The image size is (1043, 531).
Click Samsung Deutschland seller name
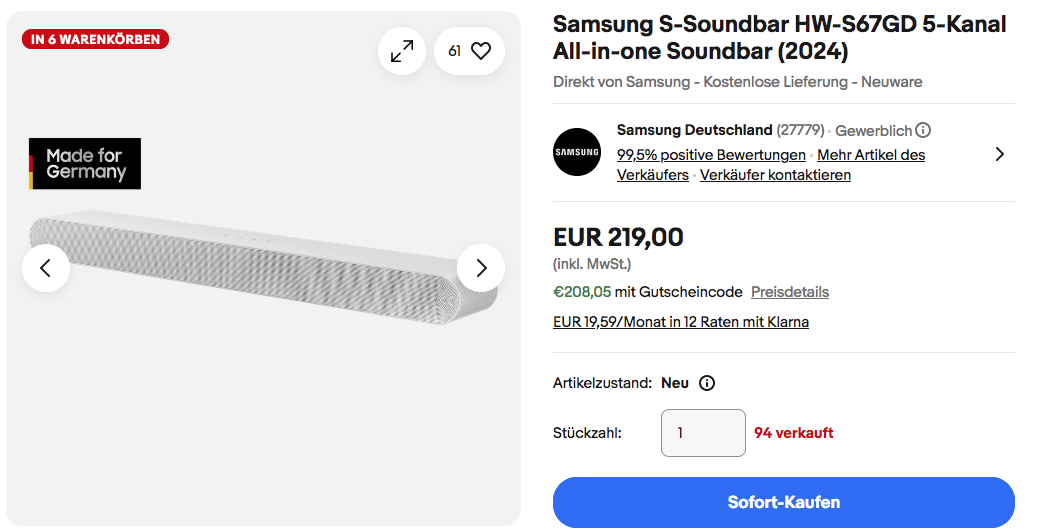click(x=694, y=130)
